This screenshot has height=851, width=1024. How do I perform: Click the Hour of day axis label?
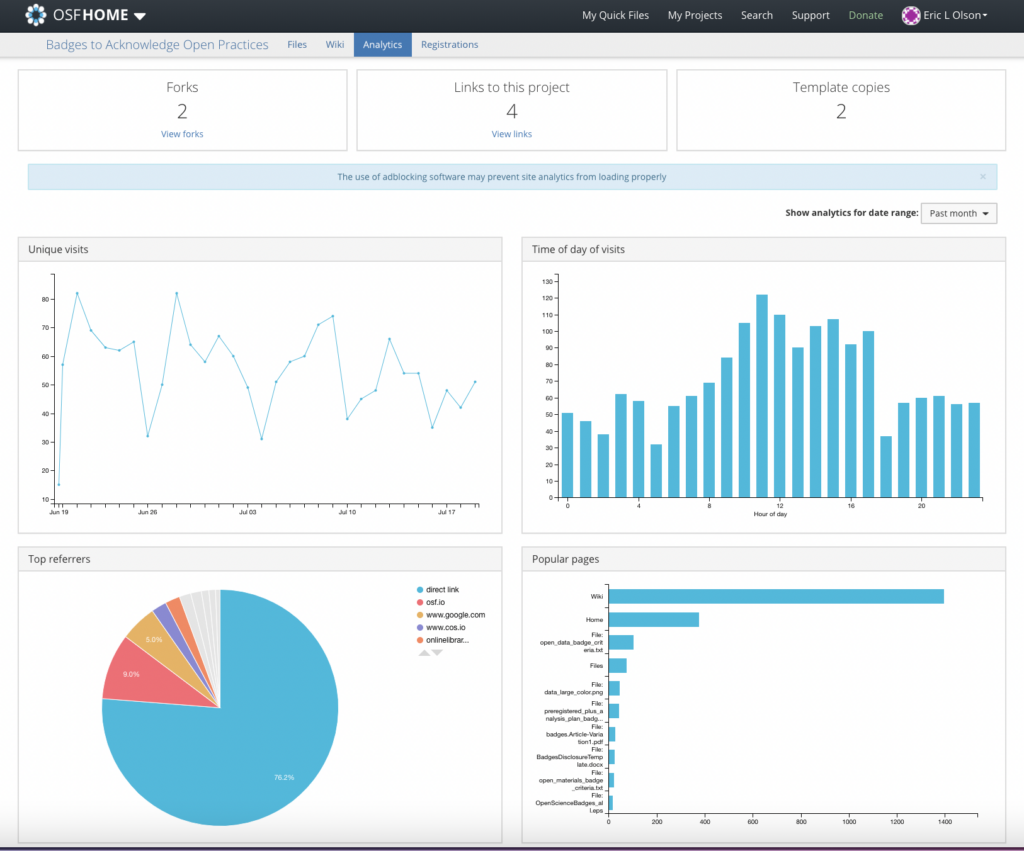770,514
